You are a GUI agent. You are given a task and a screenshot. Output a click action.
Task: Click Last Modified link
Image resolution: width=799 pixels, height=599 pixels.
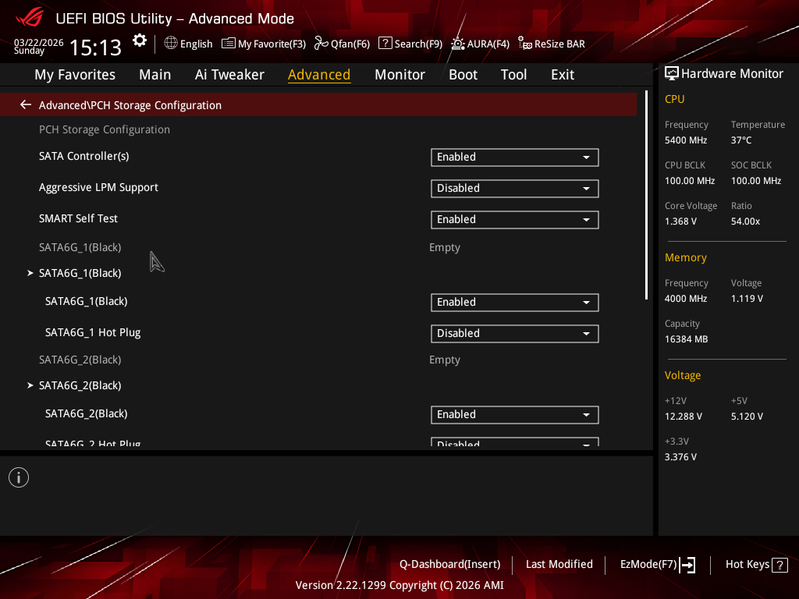tap(559, 564)
